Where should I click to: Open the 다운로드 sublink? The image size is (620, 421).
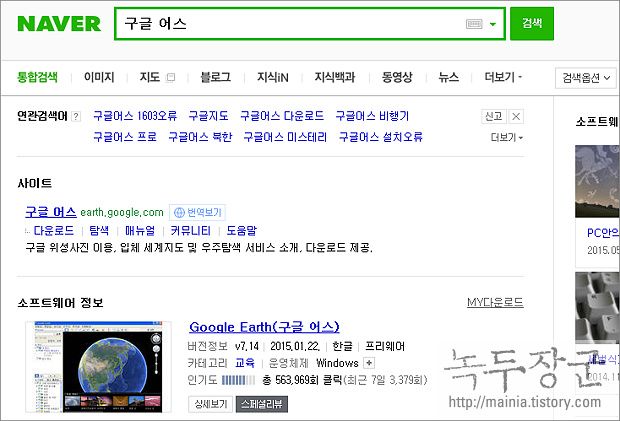click(54, 230)
